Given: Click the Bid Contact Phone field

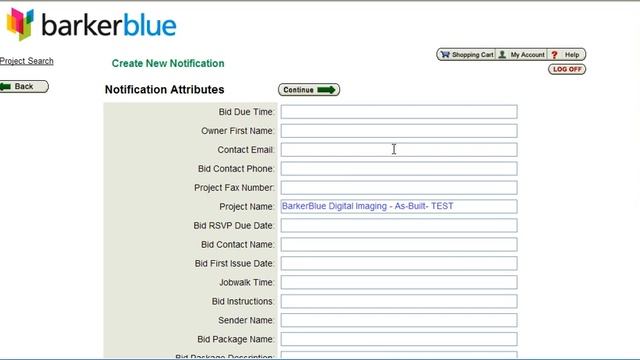Looking at the screenshot, I should (x=399, y=169).
